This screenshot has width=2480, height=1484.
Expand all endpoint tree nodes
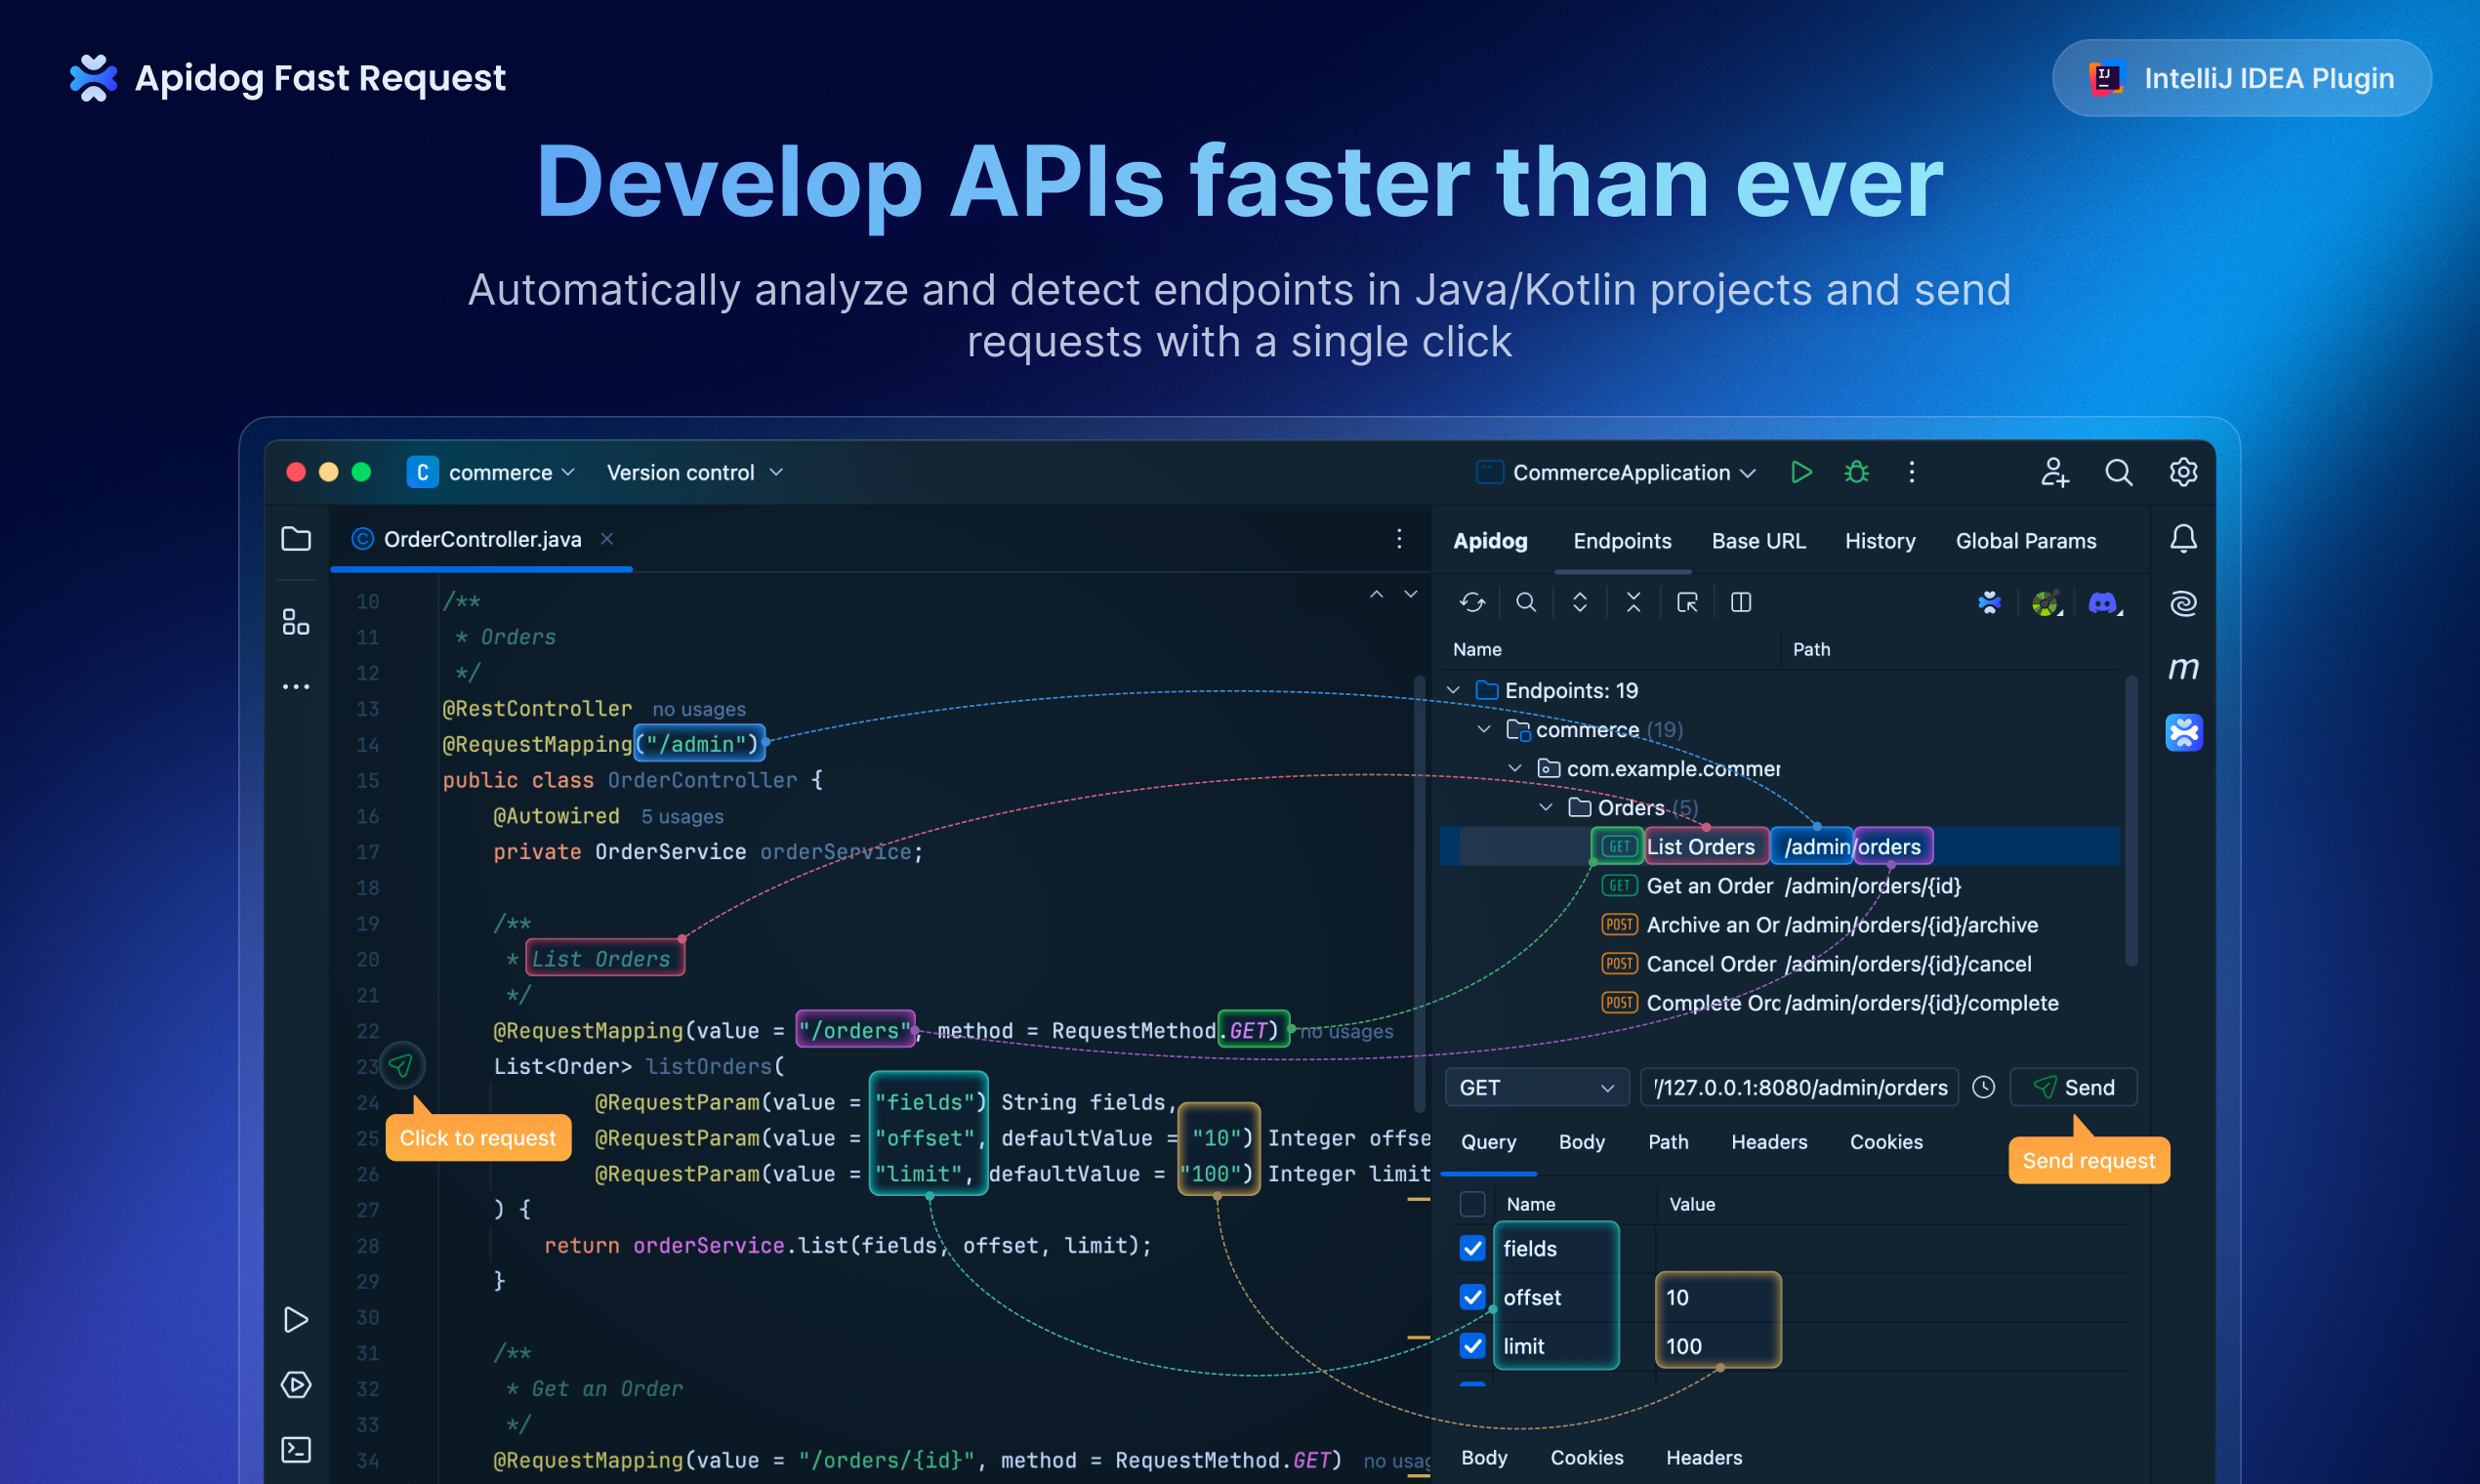(x=1580, y=602)
